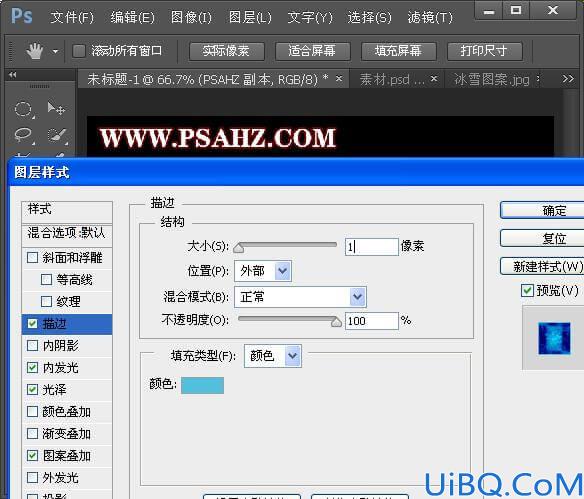The image size is (584, 499).
Task: Select the Quick Selection tool
Action: [x=57, y=135]
